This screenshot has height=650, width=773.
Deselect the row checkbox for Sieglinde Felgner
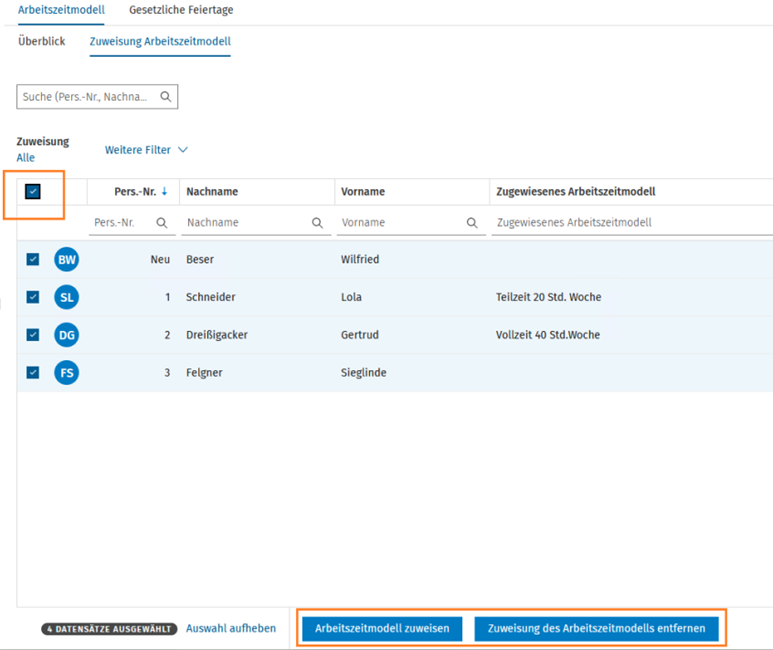click(x=33, y=373)
